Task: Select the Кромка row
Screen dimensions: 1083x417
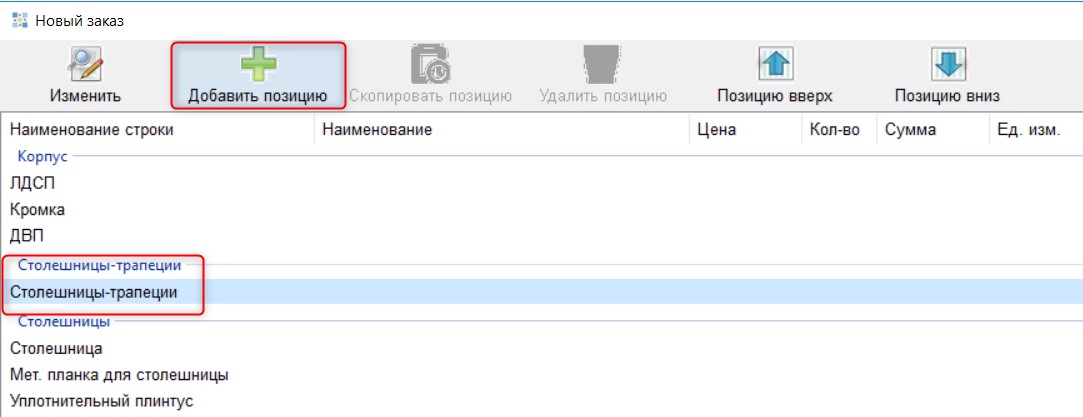Action: click(37, 210)
